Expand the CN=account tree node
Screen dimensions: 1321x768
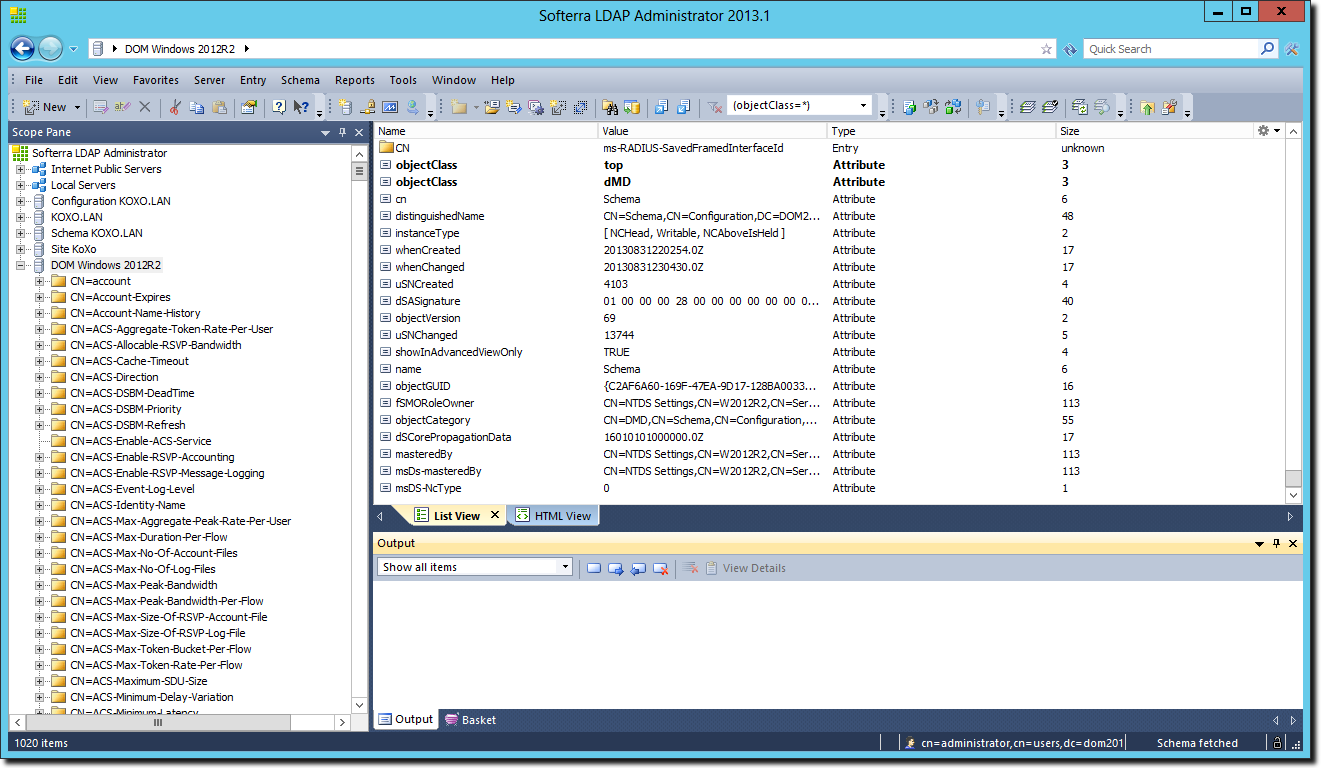pyautogui.click(x=40, y=281)
